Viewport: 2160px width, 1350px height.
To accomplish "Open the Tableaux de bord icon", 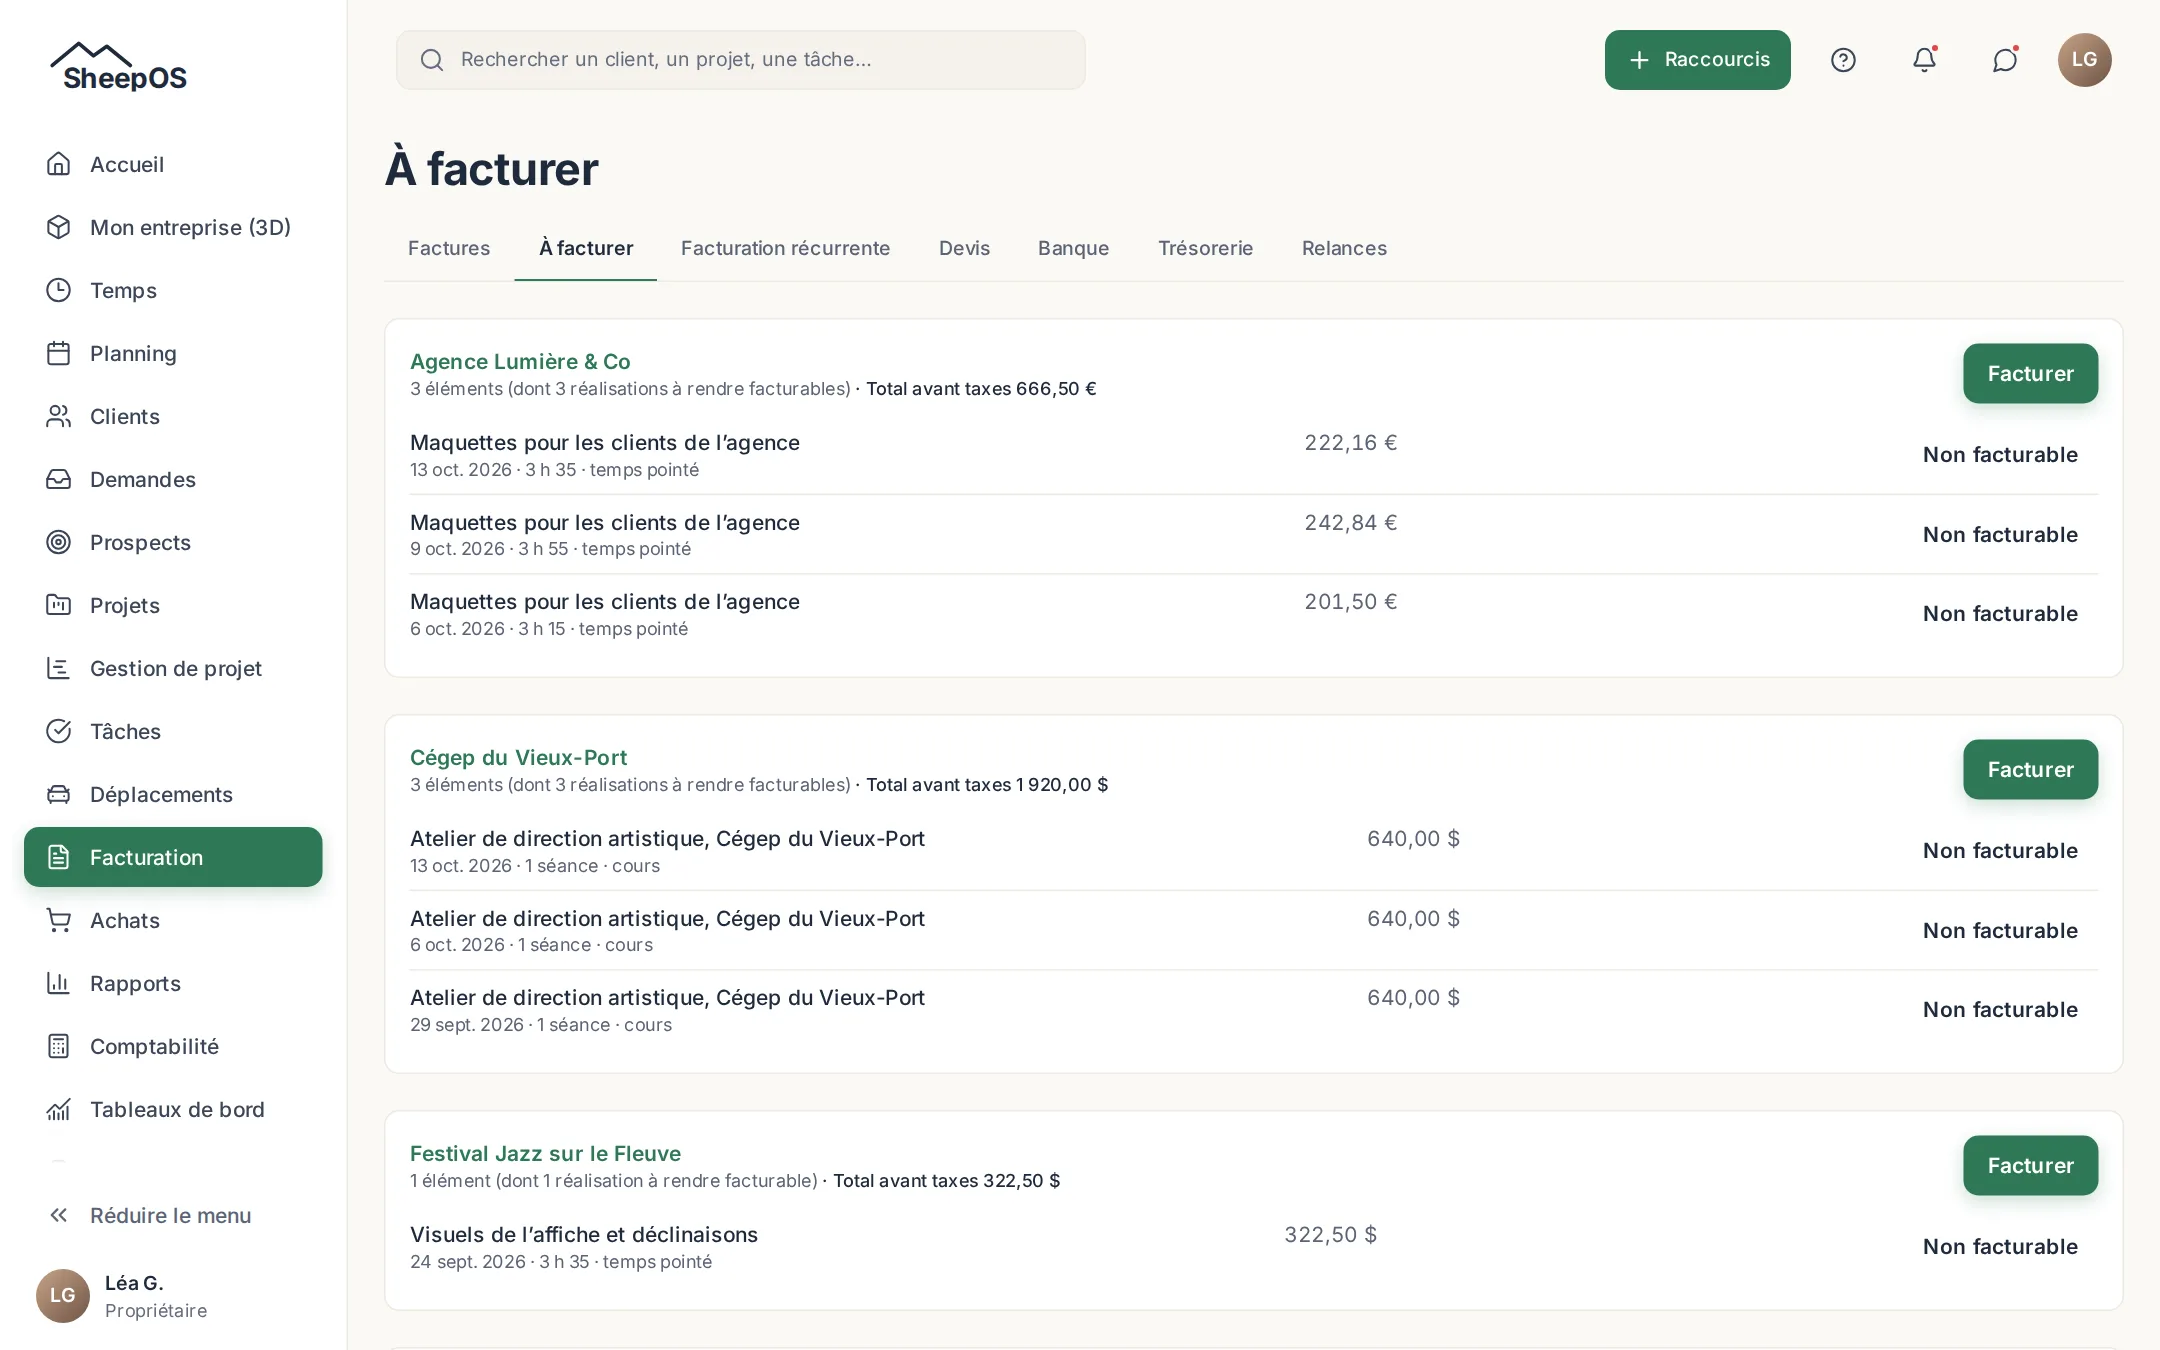I will click(x=59, y=1109).
